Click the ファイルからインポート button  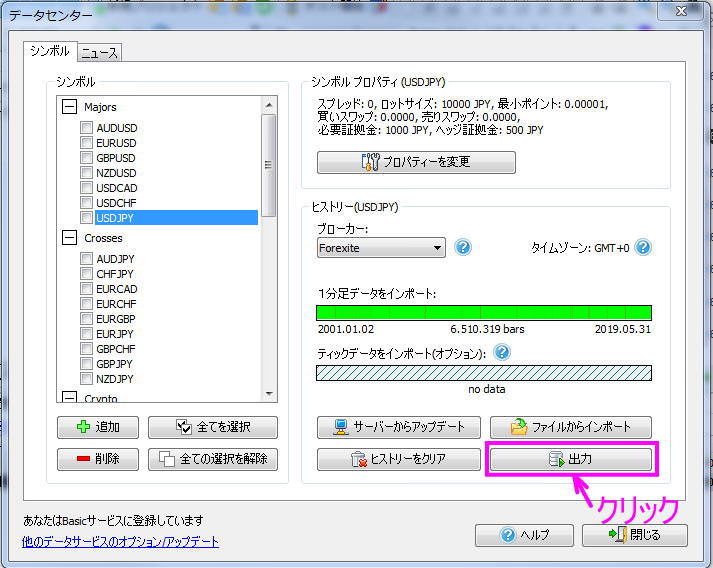point(571,427)
